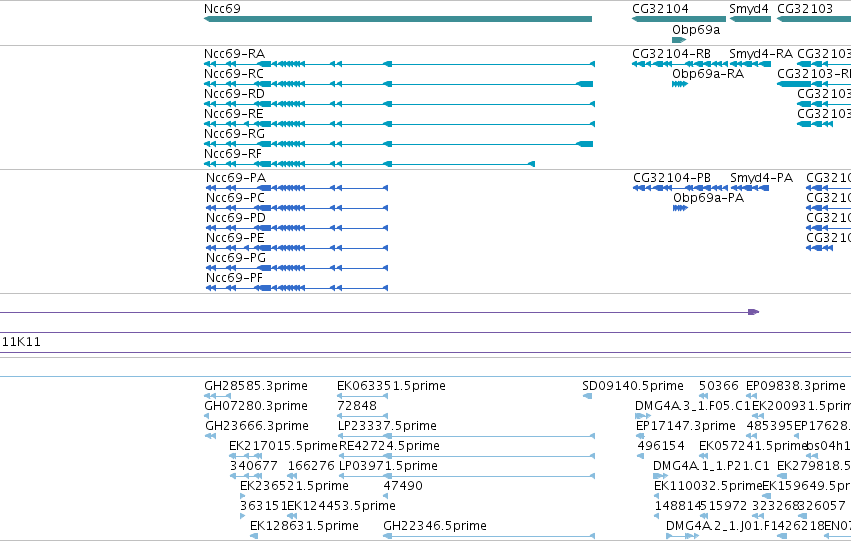The height and width of the screenshot is (541, 851).
Task: Select EST label GH07280.3prime
Action: 256,406
